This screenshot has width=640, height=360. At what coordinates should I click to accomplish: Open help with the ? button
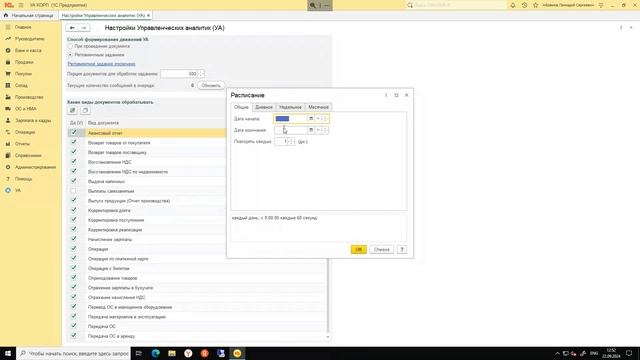402,249
